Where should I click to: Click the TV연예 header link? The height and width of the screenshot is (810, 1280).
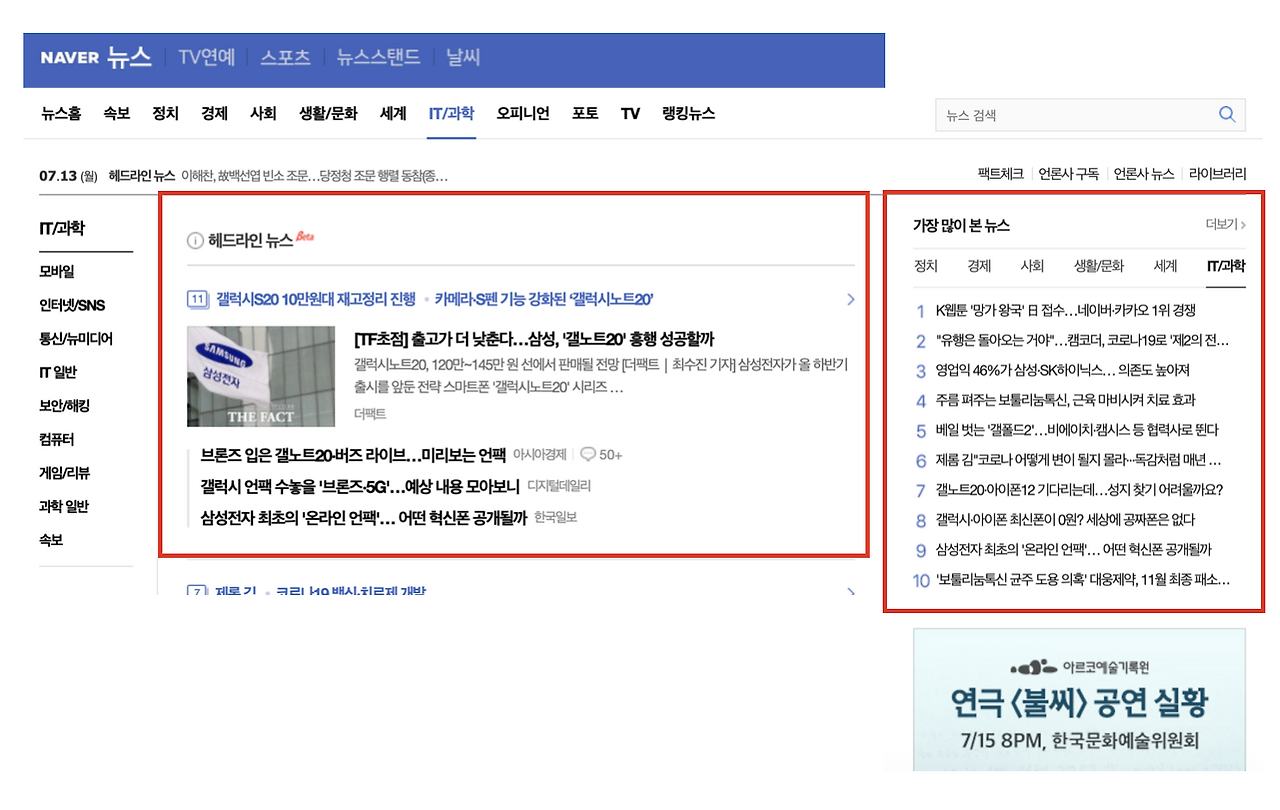[207, 57]
